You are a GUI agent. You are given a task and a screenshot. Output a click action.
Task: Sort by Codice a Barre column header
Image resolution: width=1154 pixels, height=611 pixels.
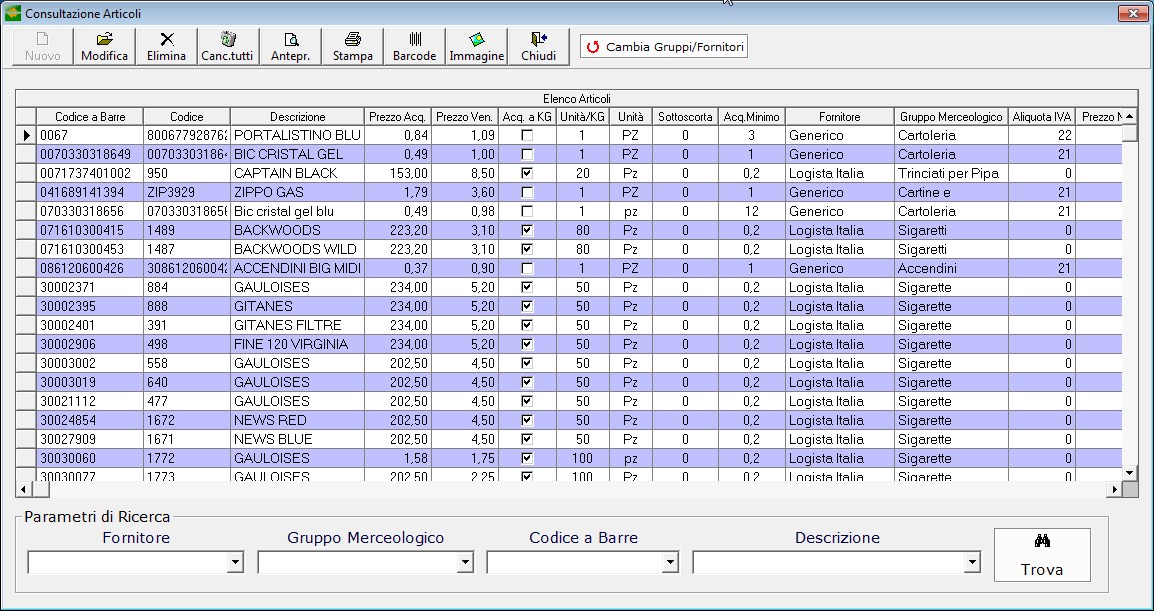pyautogui.click(x=90, y=116)
